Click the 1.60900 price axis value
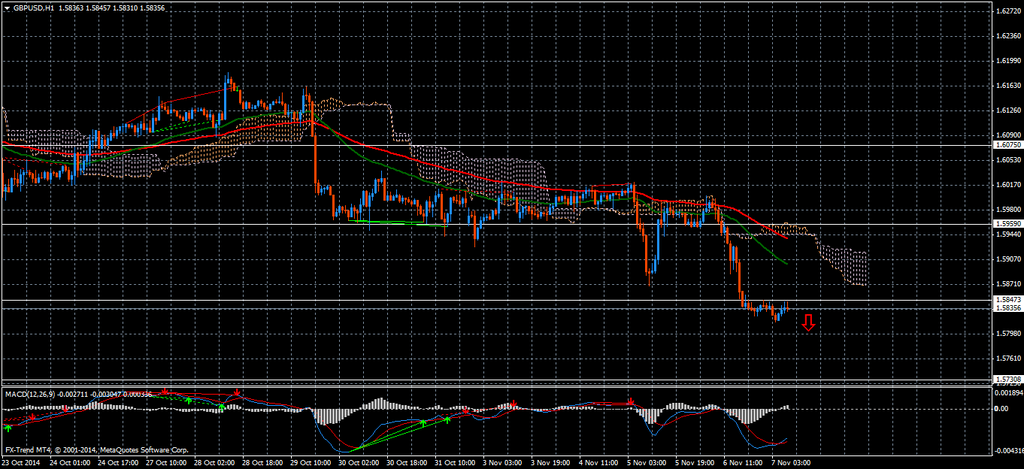Image resolution: width=1024 pixels, height=469 pixels. 1008,135
